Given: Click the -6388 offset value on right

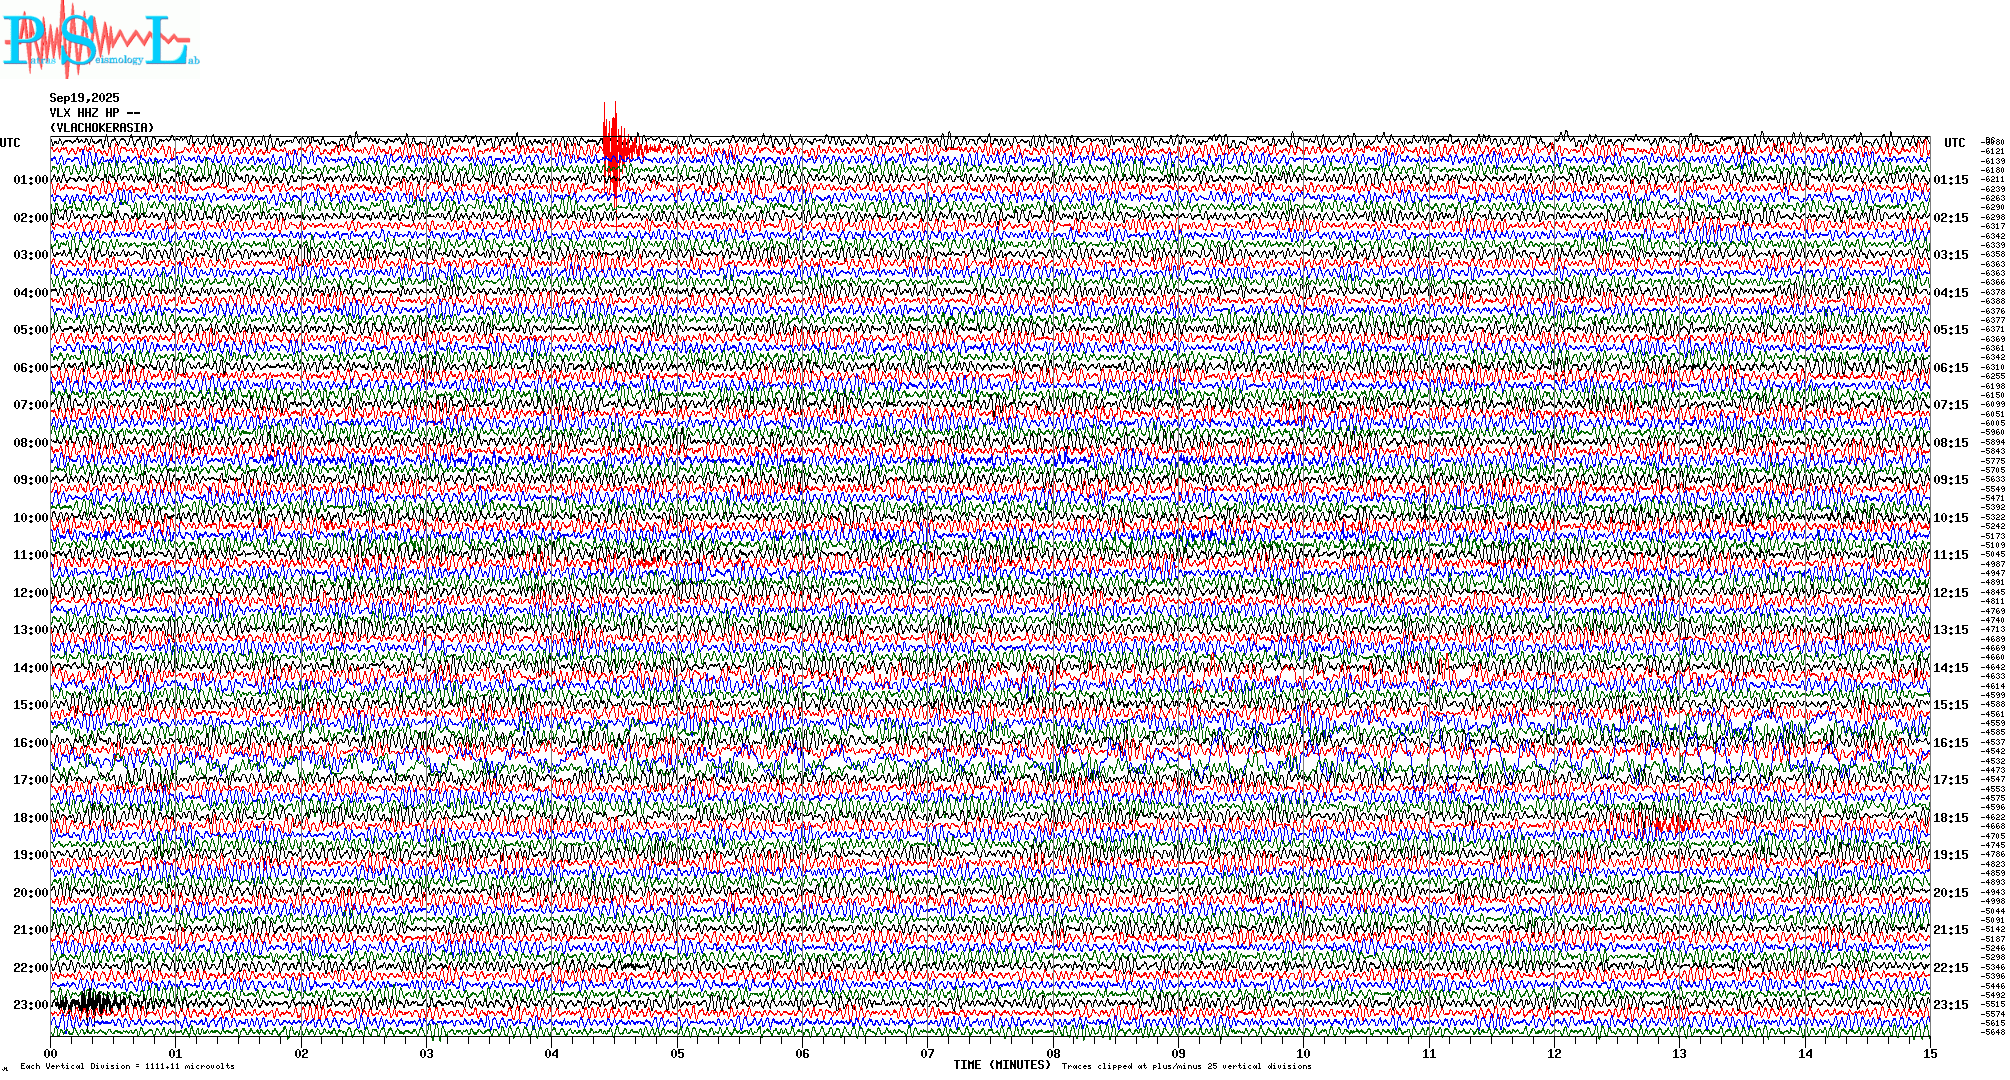Looking at the screenshot, I should click(1994, 301).
